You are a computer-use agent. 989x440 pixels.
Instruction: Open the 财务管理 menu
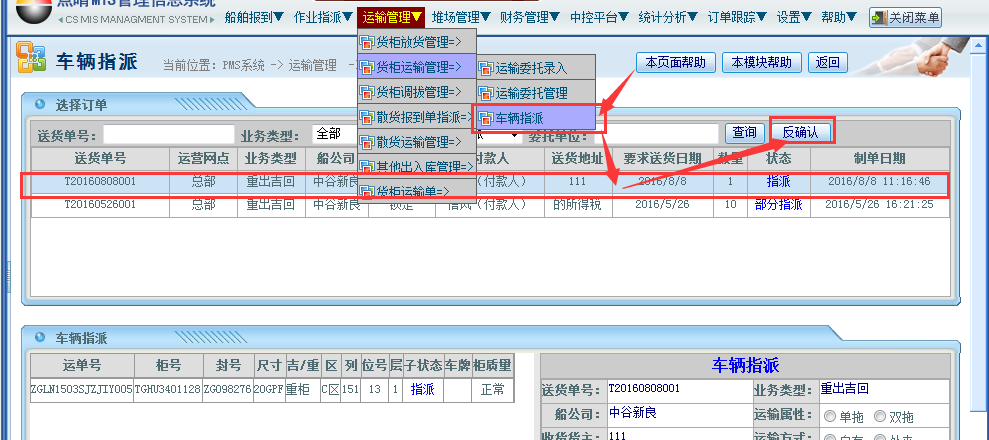[x=530, y=17]
